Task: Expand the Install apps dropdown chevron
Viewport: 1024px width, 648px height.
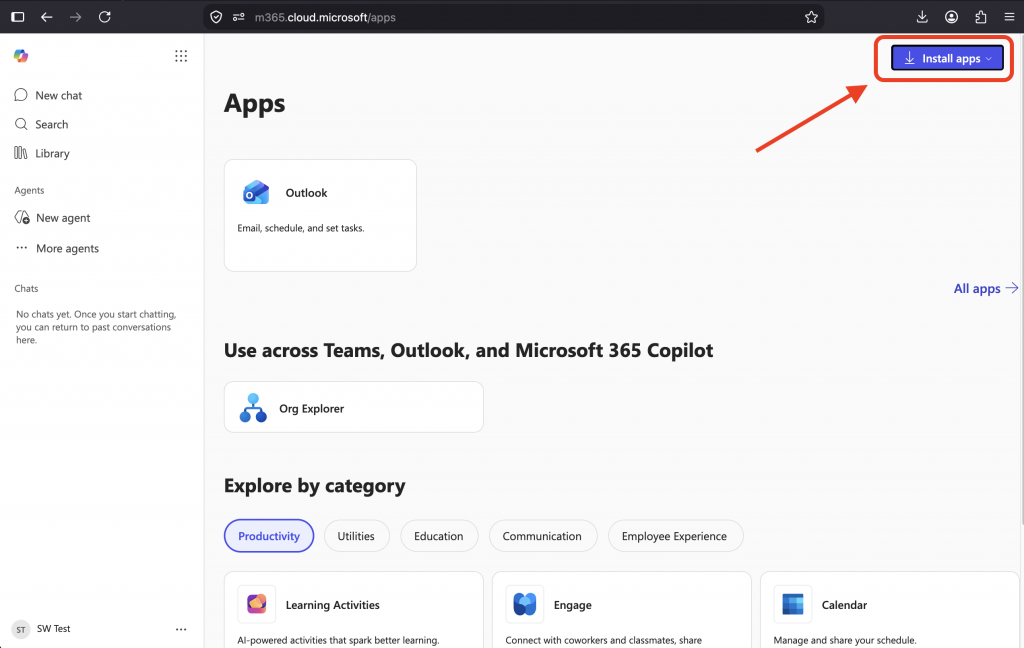Action: point(989,59)
